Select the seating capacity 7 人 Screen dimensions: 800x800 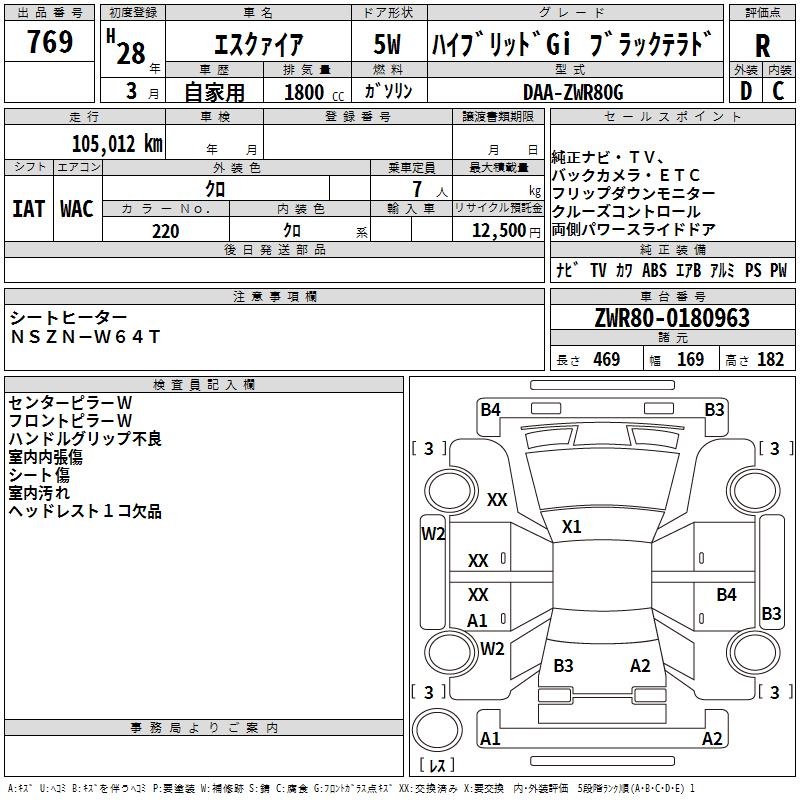point(430,190)
